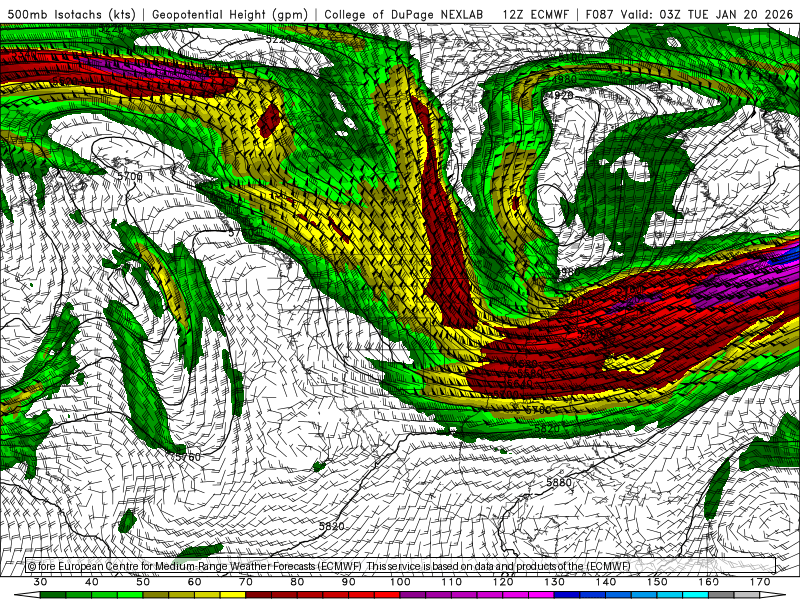
Task: Pick the bright red swatch left of 100
Action: pyautogui.click(x=387, y=595)
